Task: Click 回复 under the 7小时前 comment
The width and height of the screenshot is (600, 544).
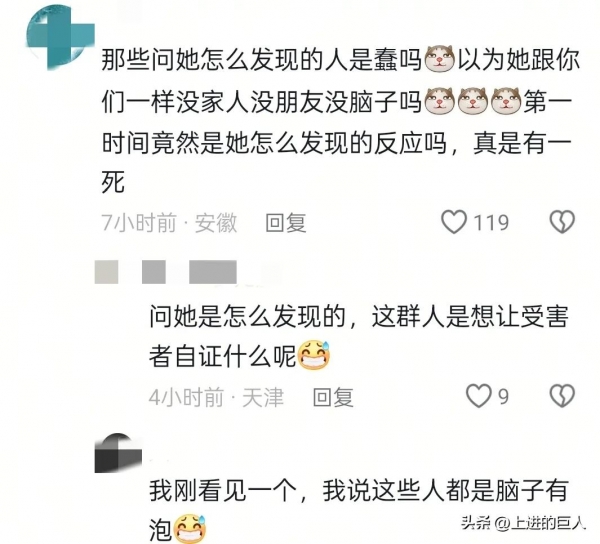Action: click(x=286, y=223)
